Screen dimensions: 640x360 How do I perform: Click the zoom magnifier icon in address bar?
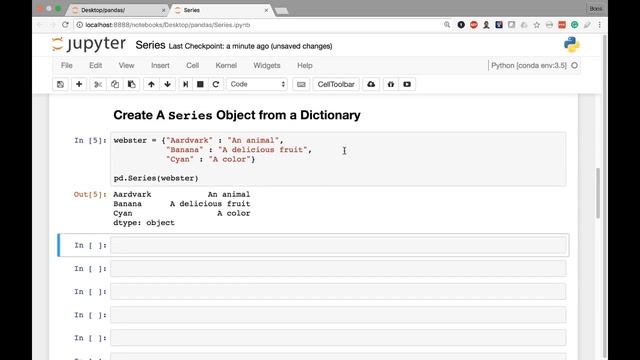point(447,25)
